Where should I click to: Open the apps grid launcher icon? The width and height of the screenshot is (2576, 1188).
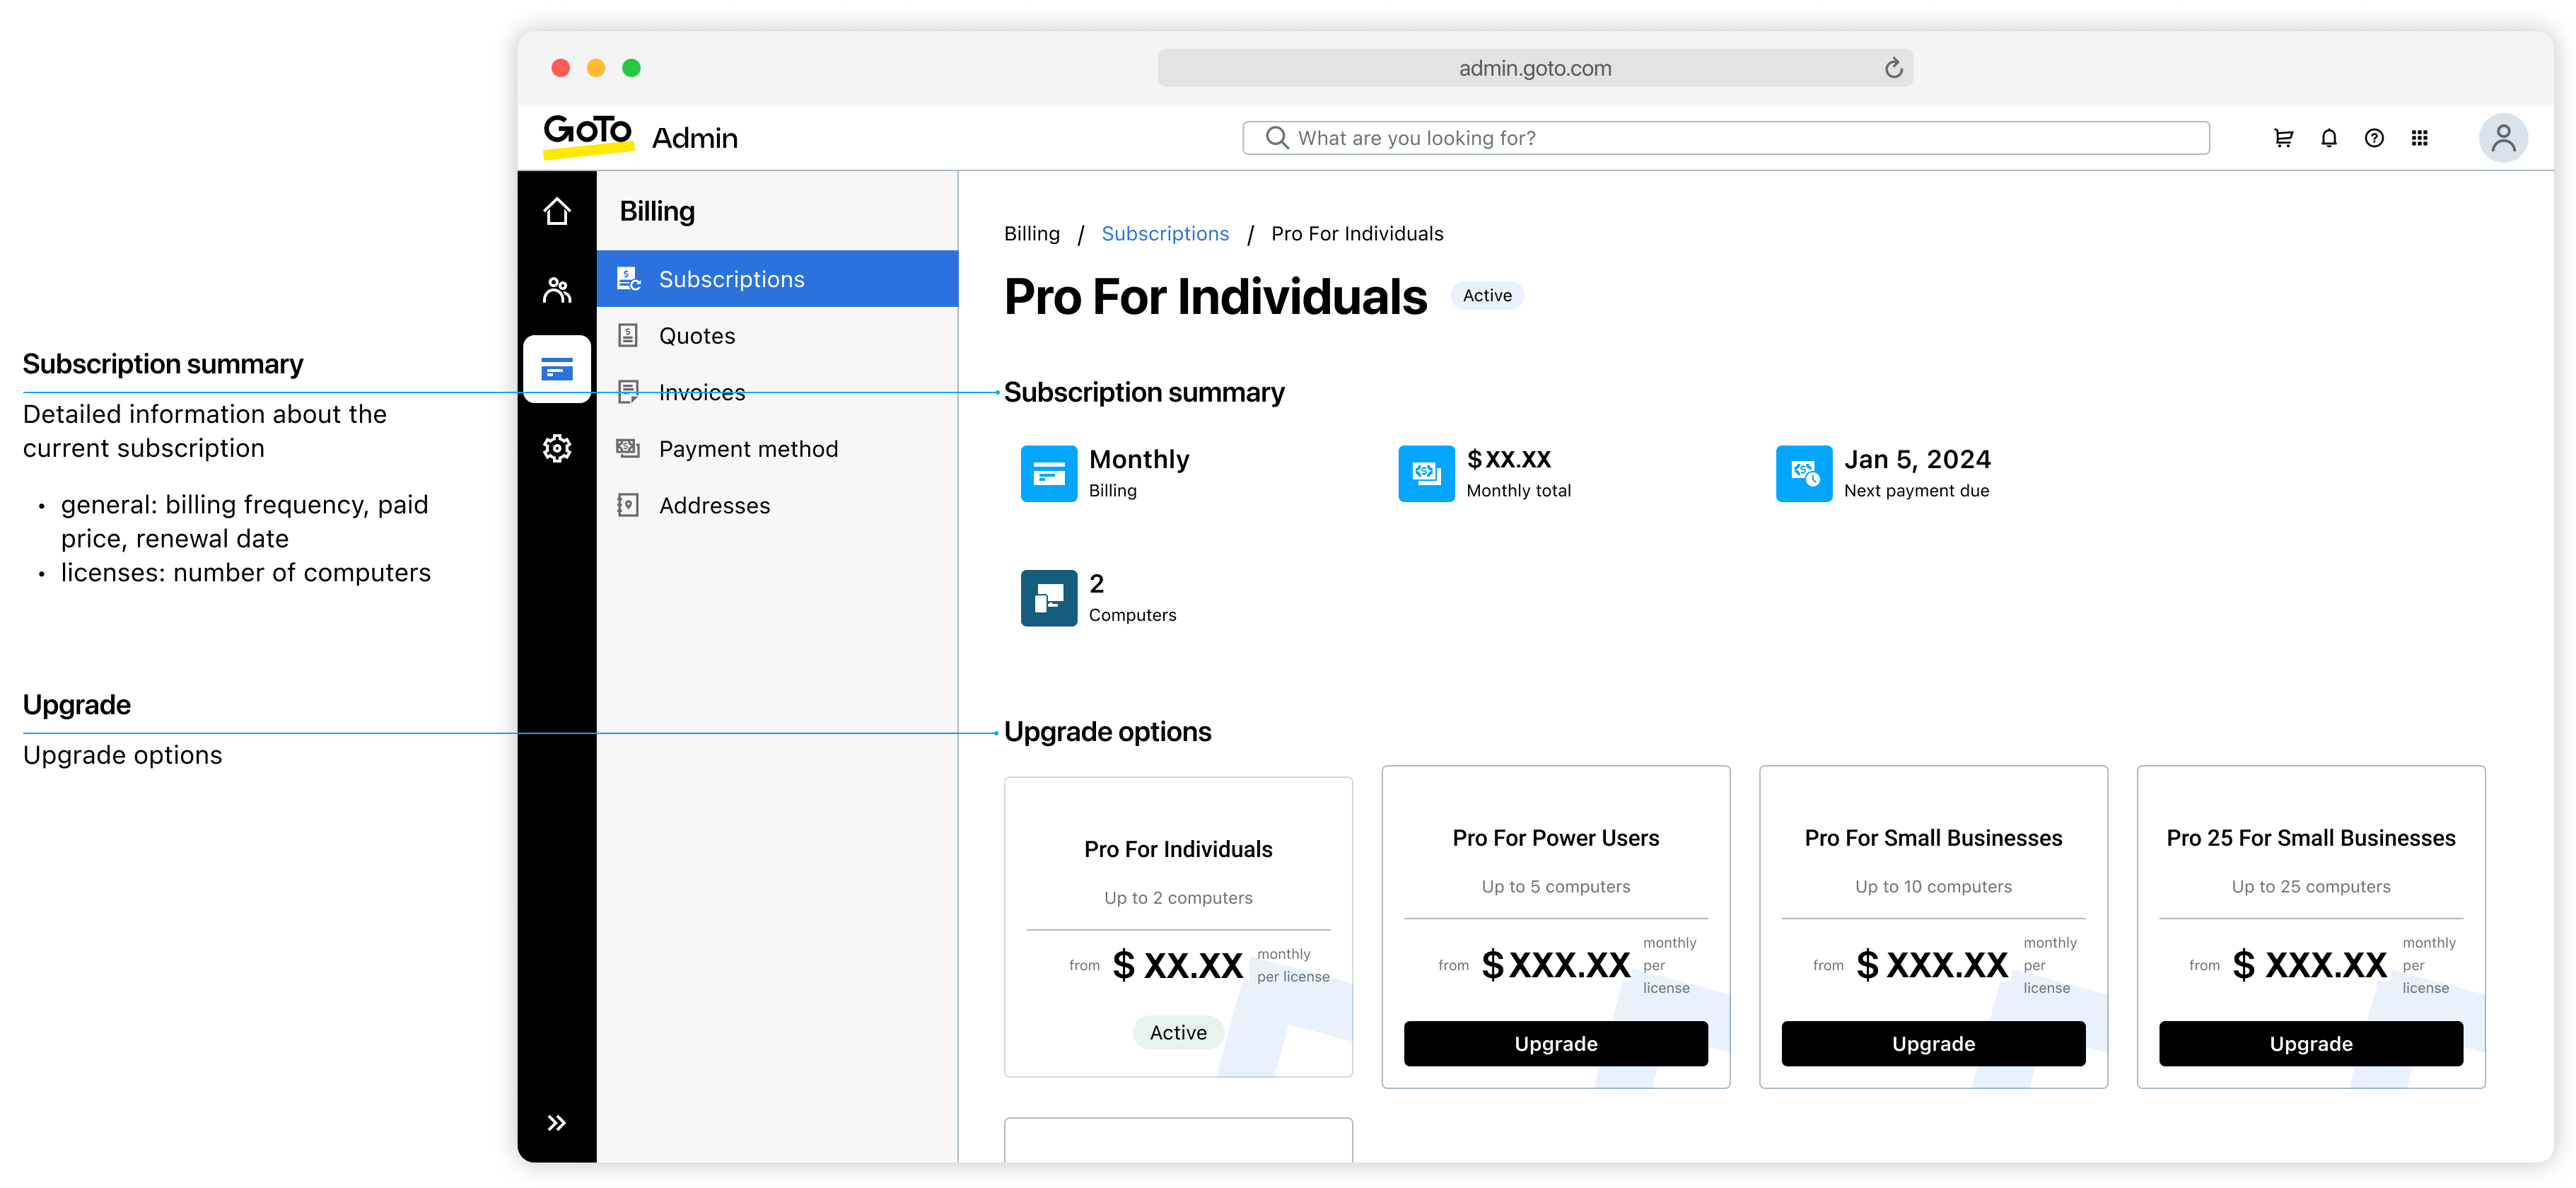click(x=2420, y=138)
